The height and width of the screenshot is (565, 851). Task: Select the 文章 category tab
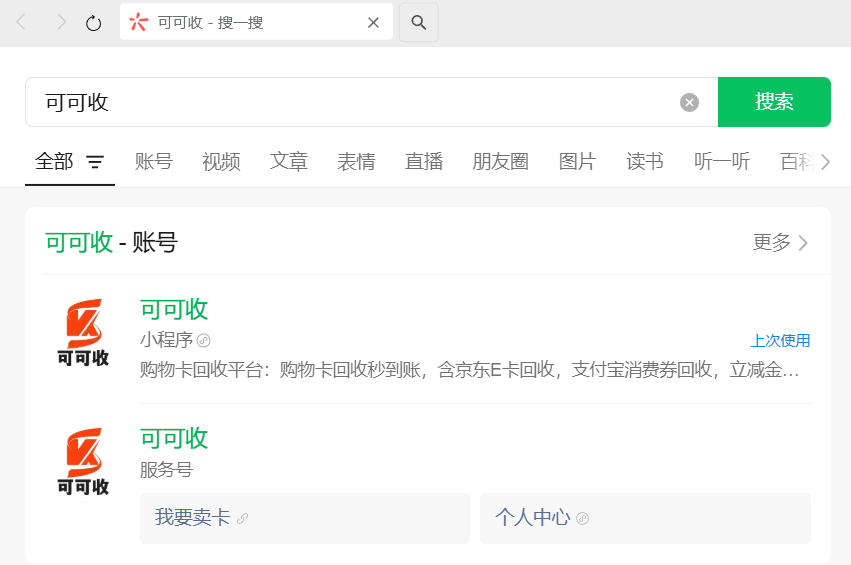(x=289, y=162)
